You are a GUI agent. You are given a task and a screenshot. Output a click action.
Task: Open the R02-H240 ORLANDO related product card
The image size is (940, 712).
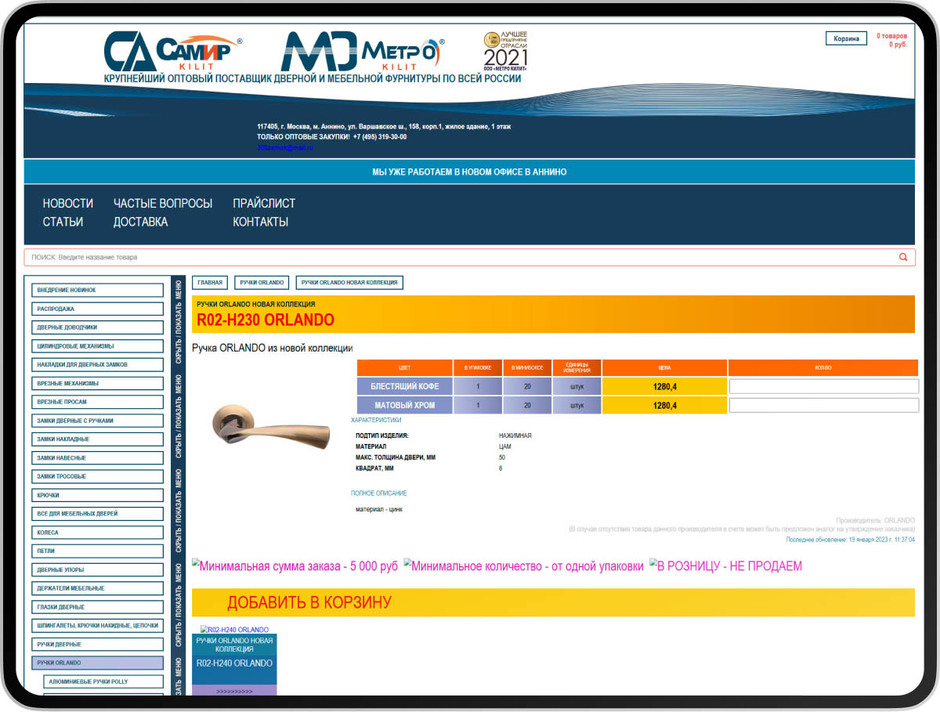[234, 659]
